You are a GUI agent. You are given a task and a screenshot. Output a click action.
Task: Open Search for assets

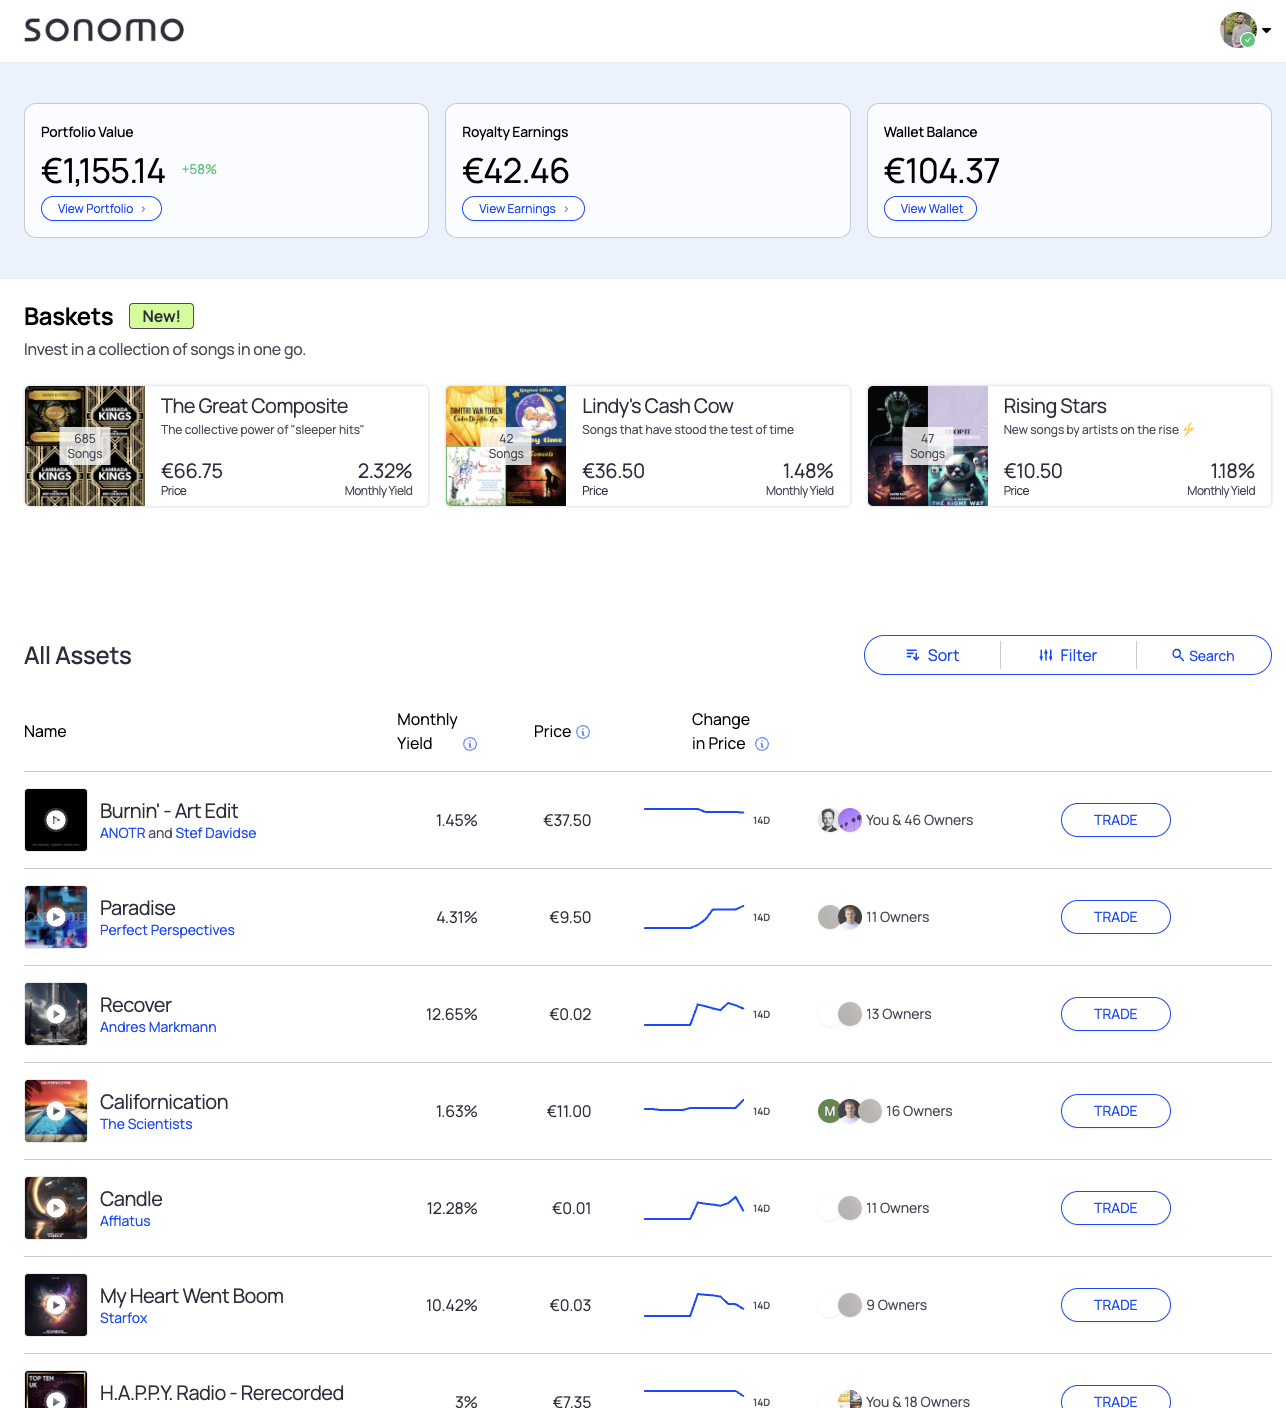coord(1203,656)
